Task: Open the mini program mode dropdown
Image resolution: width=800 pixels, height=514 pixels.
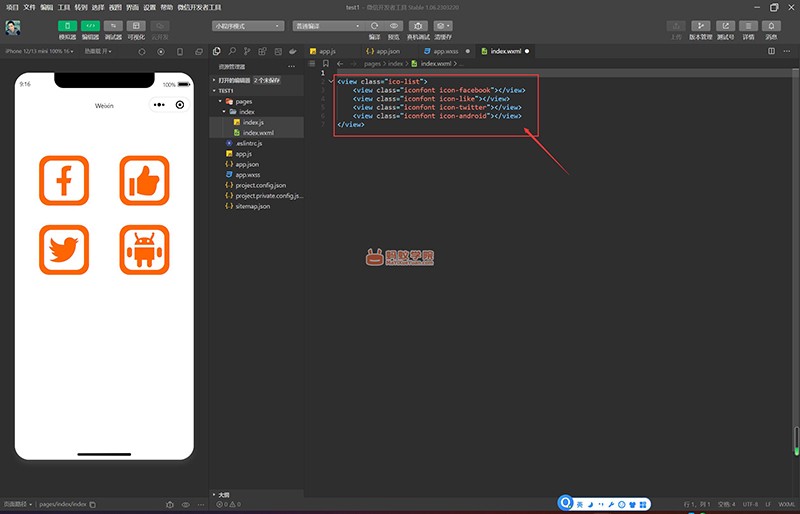Action: (x=248, y=26)
